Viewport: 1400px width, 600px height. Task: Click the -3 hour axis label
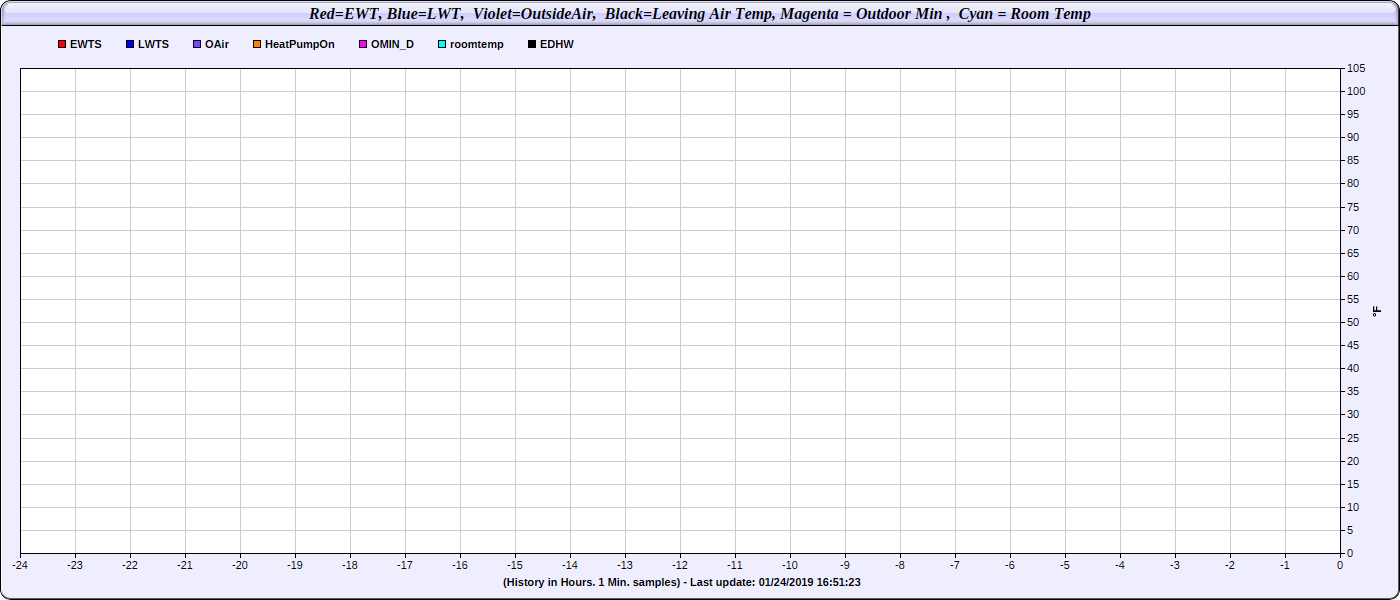click(x=1175, y=565)
